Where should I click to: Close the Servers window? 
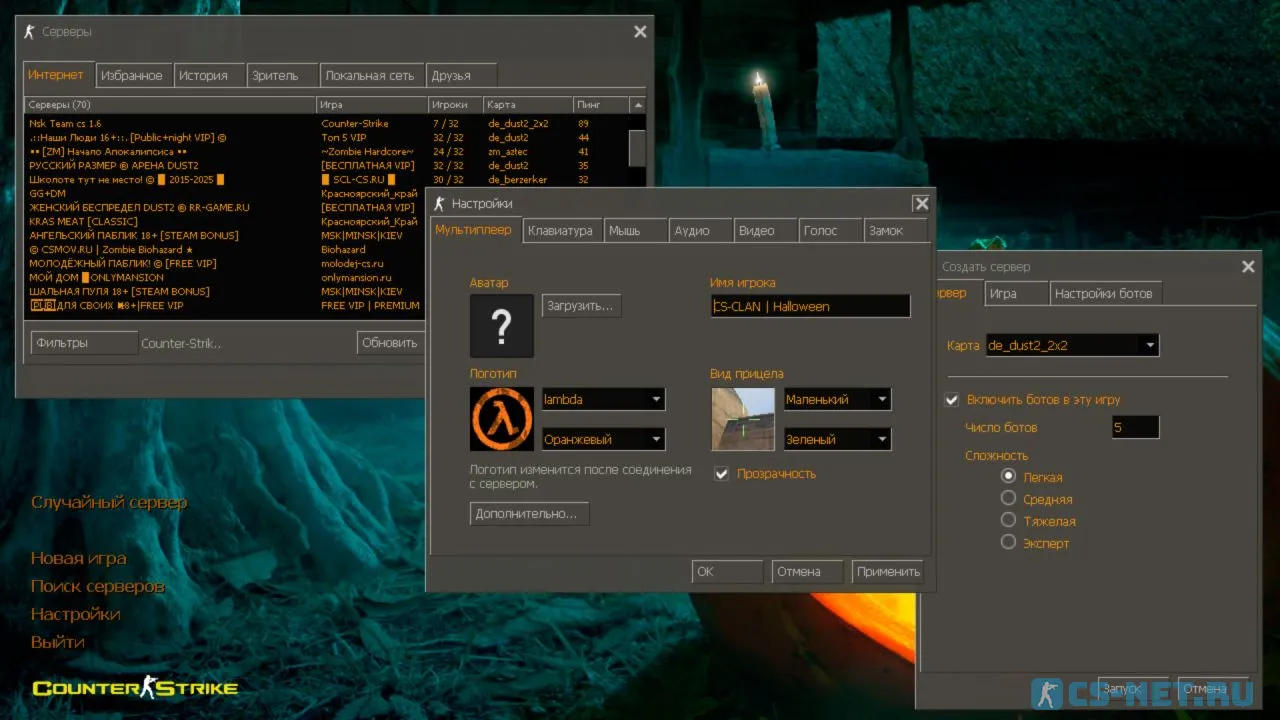pyautogui.click(x=640, y=32)
